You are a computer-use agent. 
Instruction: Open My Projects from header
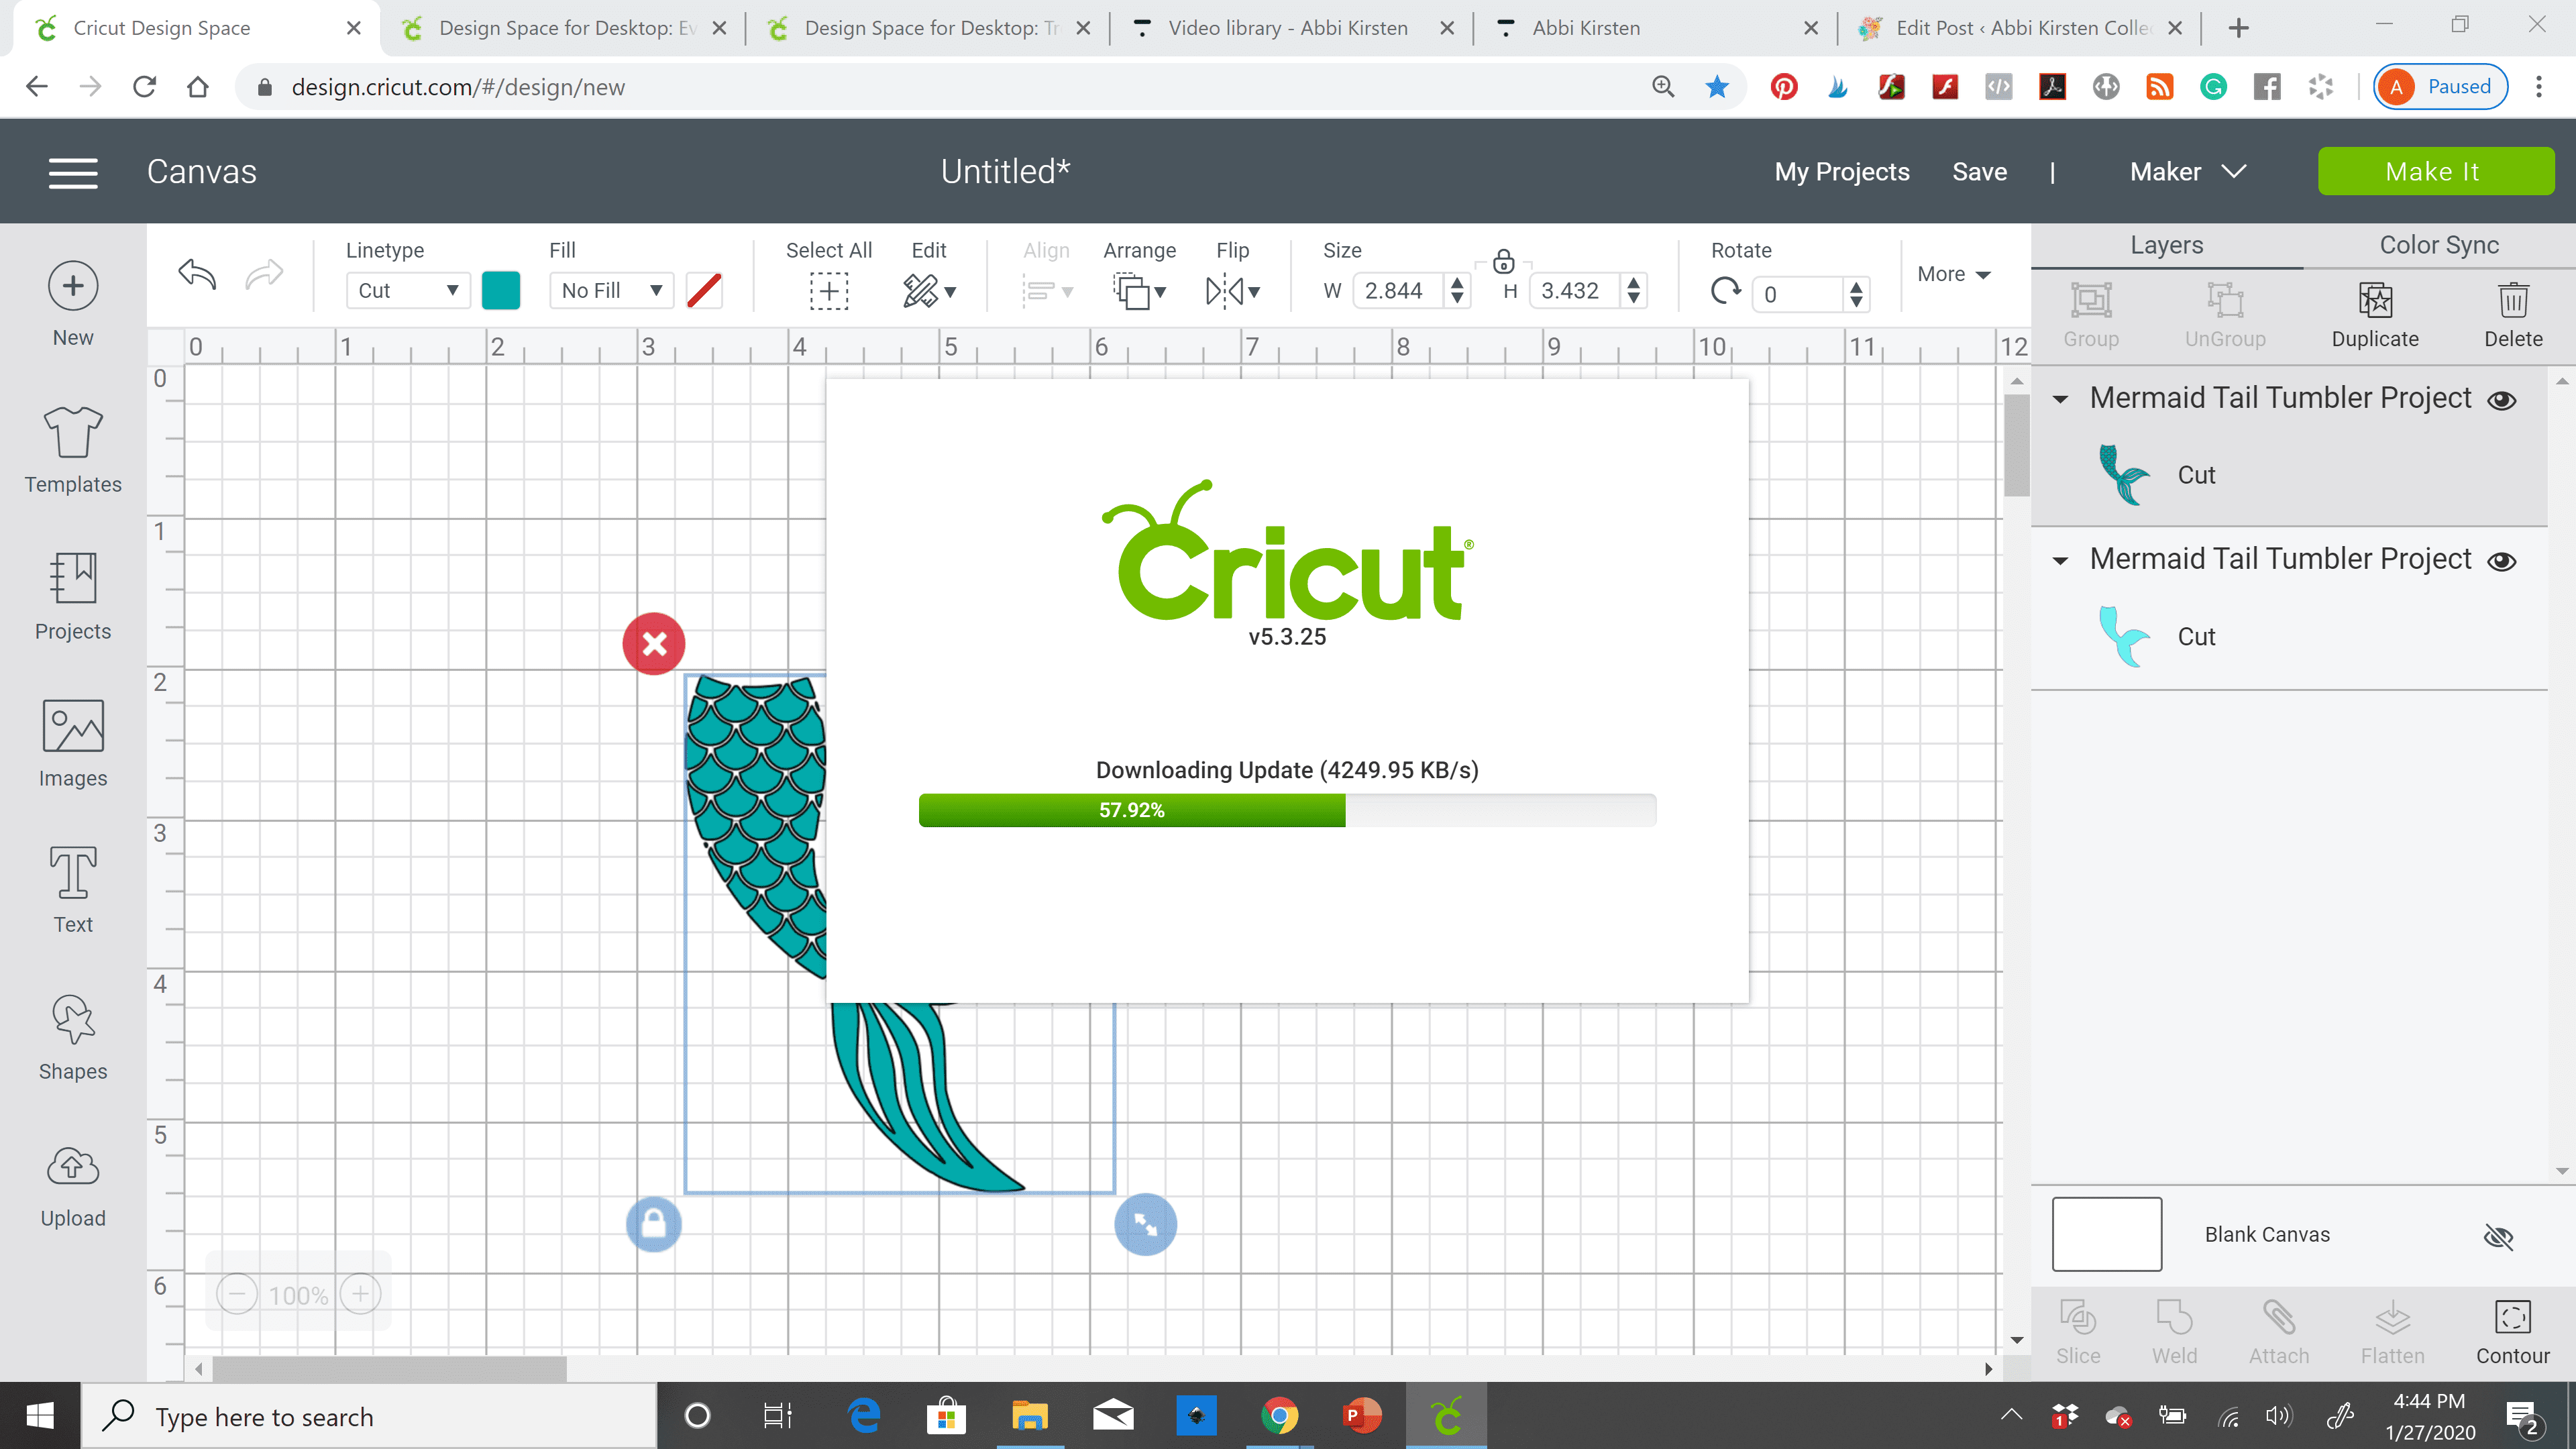(1841, 172)
